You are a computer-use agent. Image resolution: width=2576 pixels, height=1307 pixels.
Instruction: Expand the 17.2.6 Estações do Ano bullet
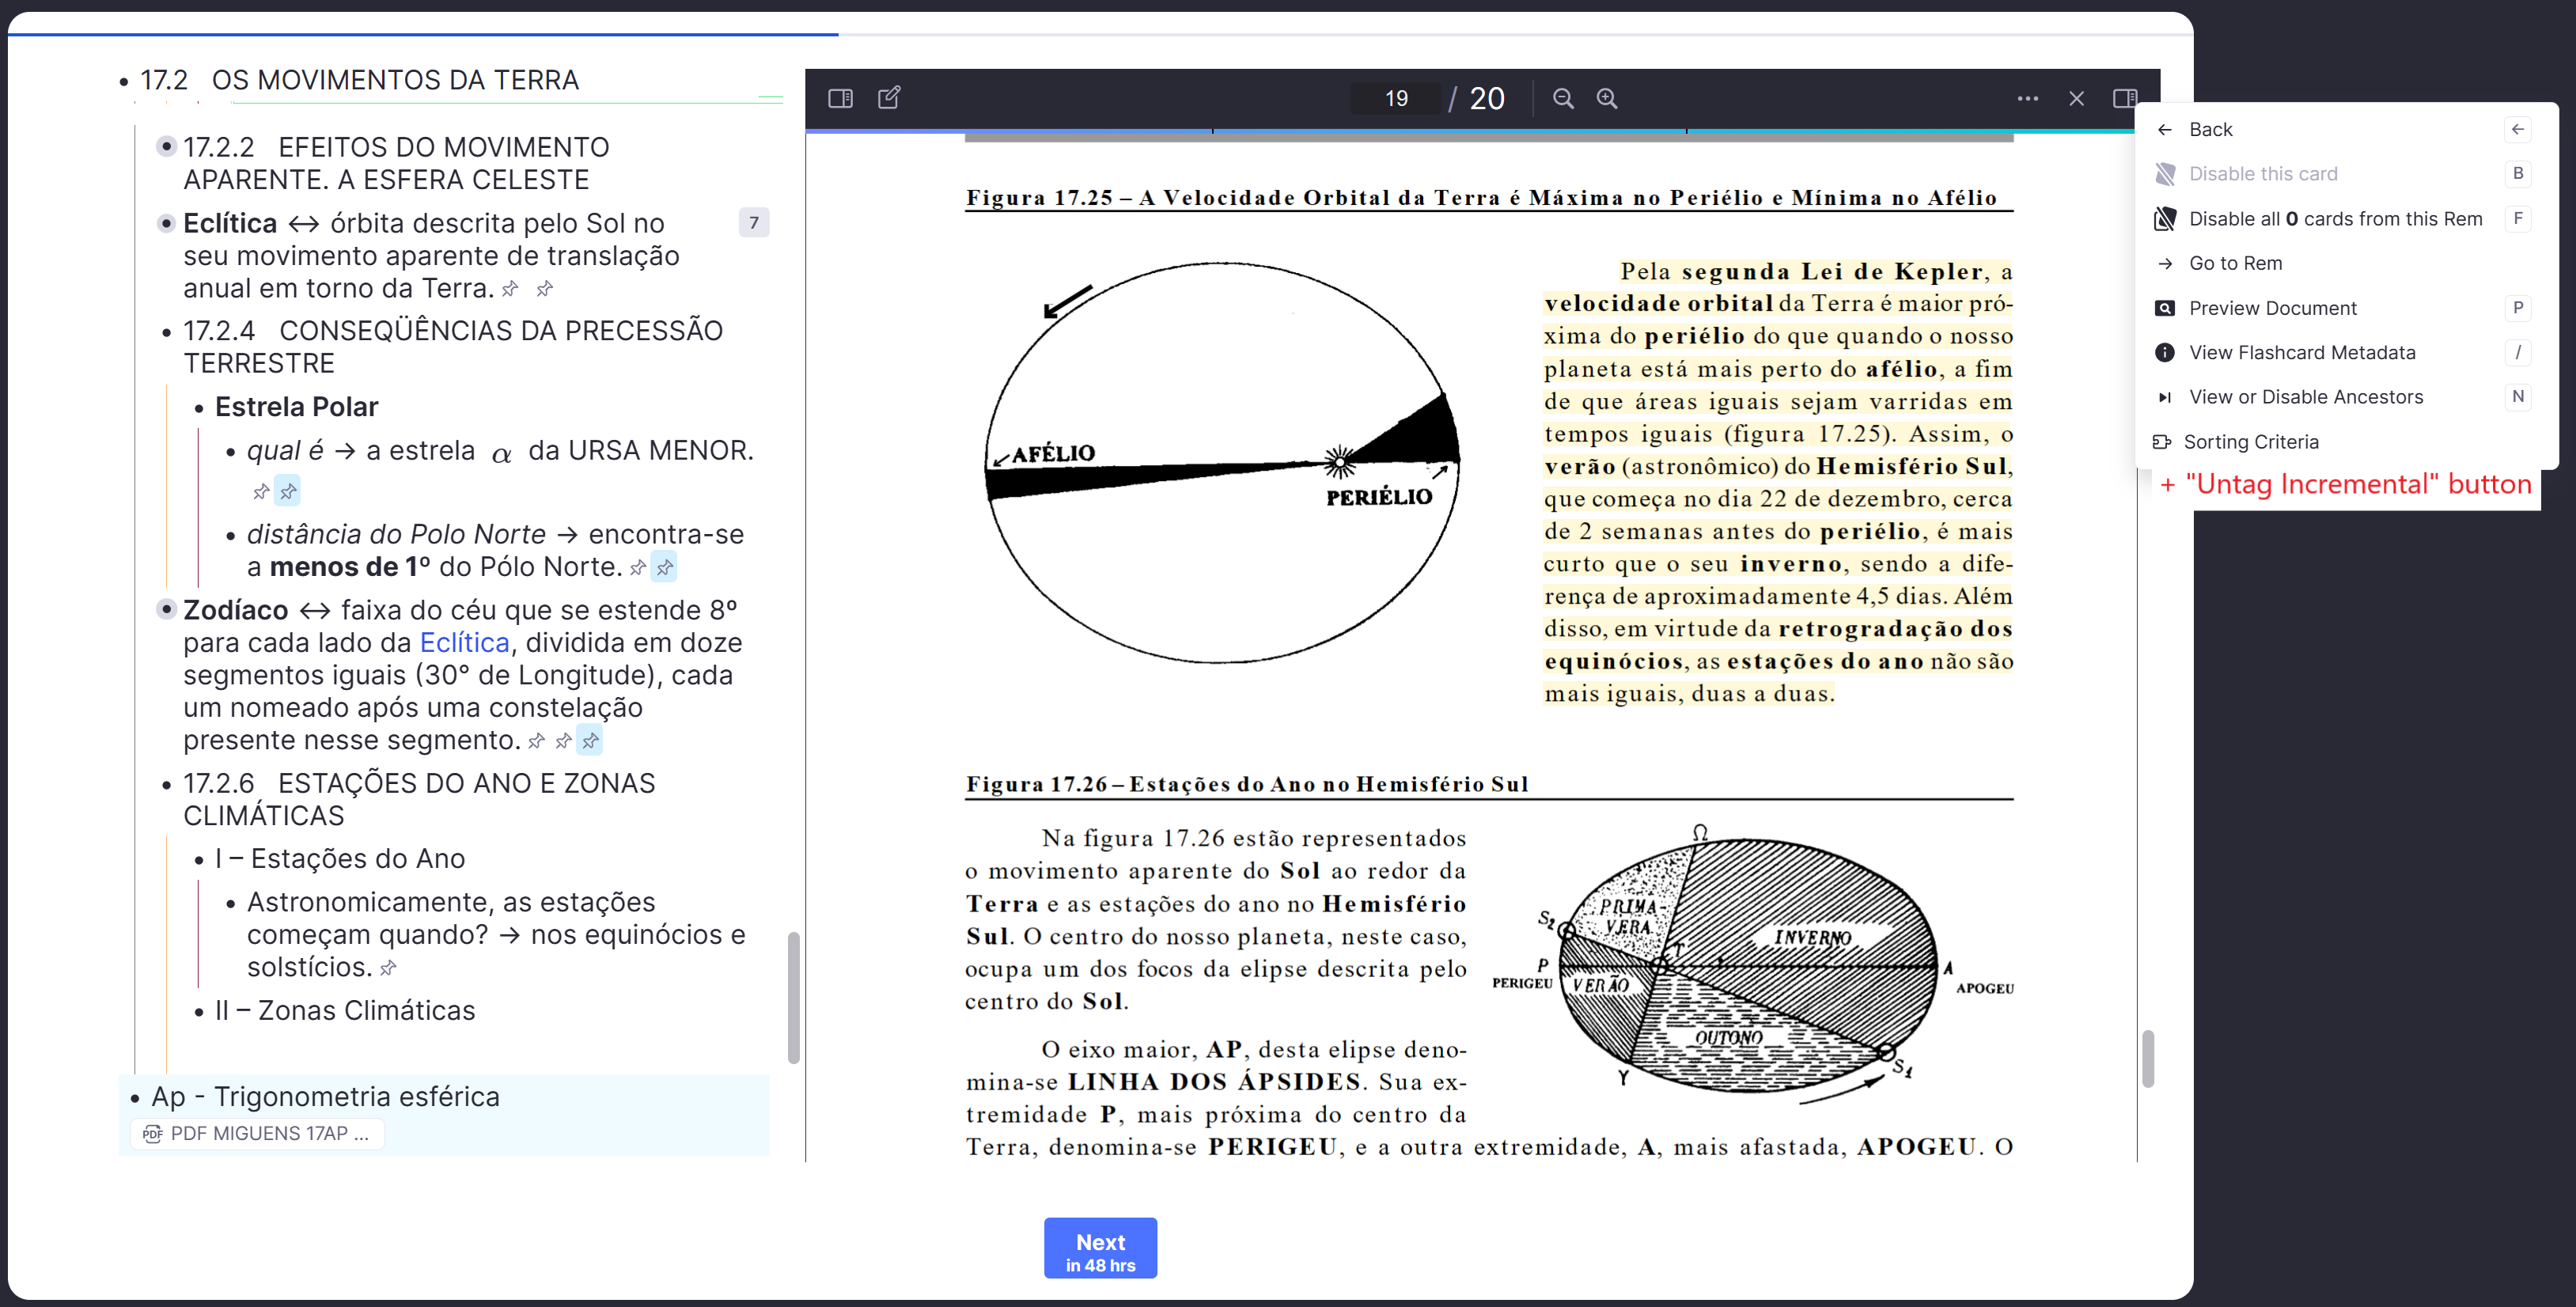click(166, 784)
